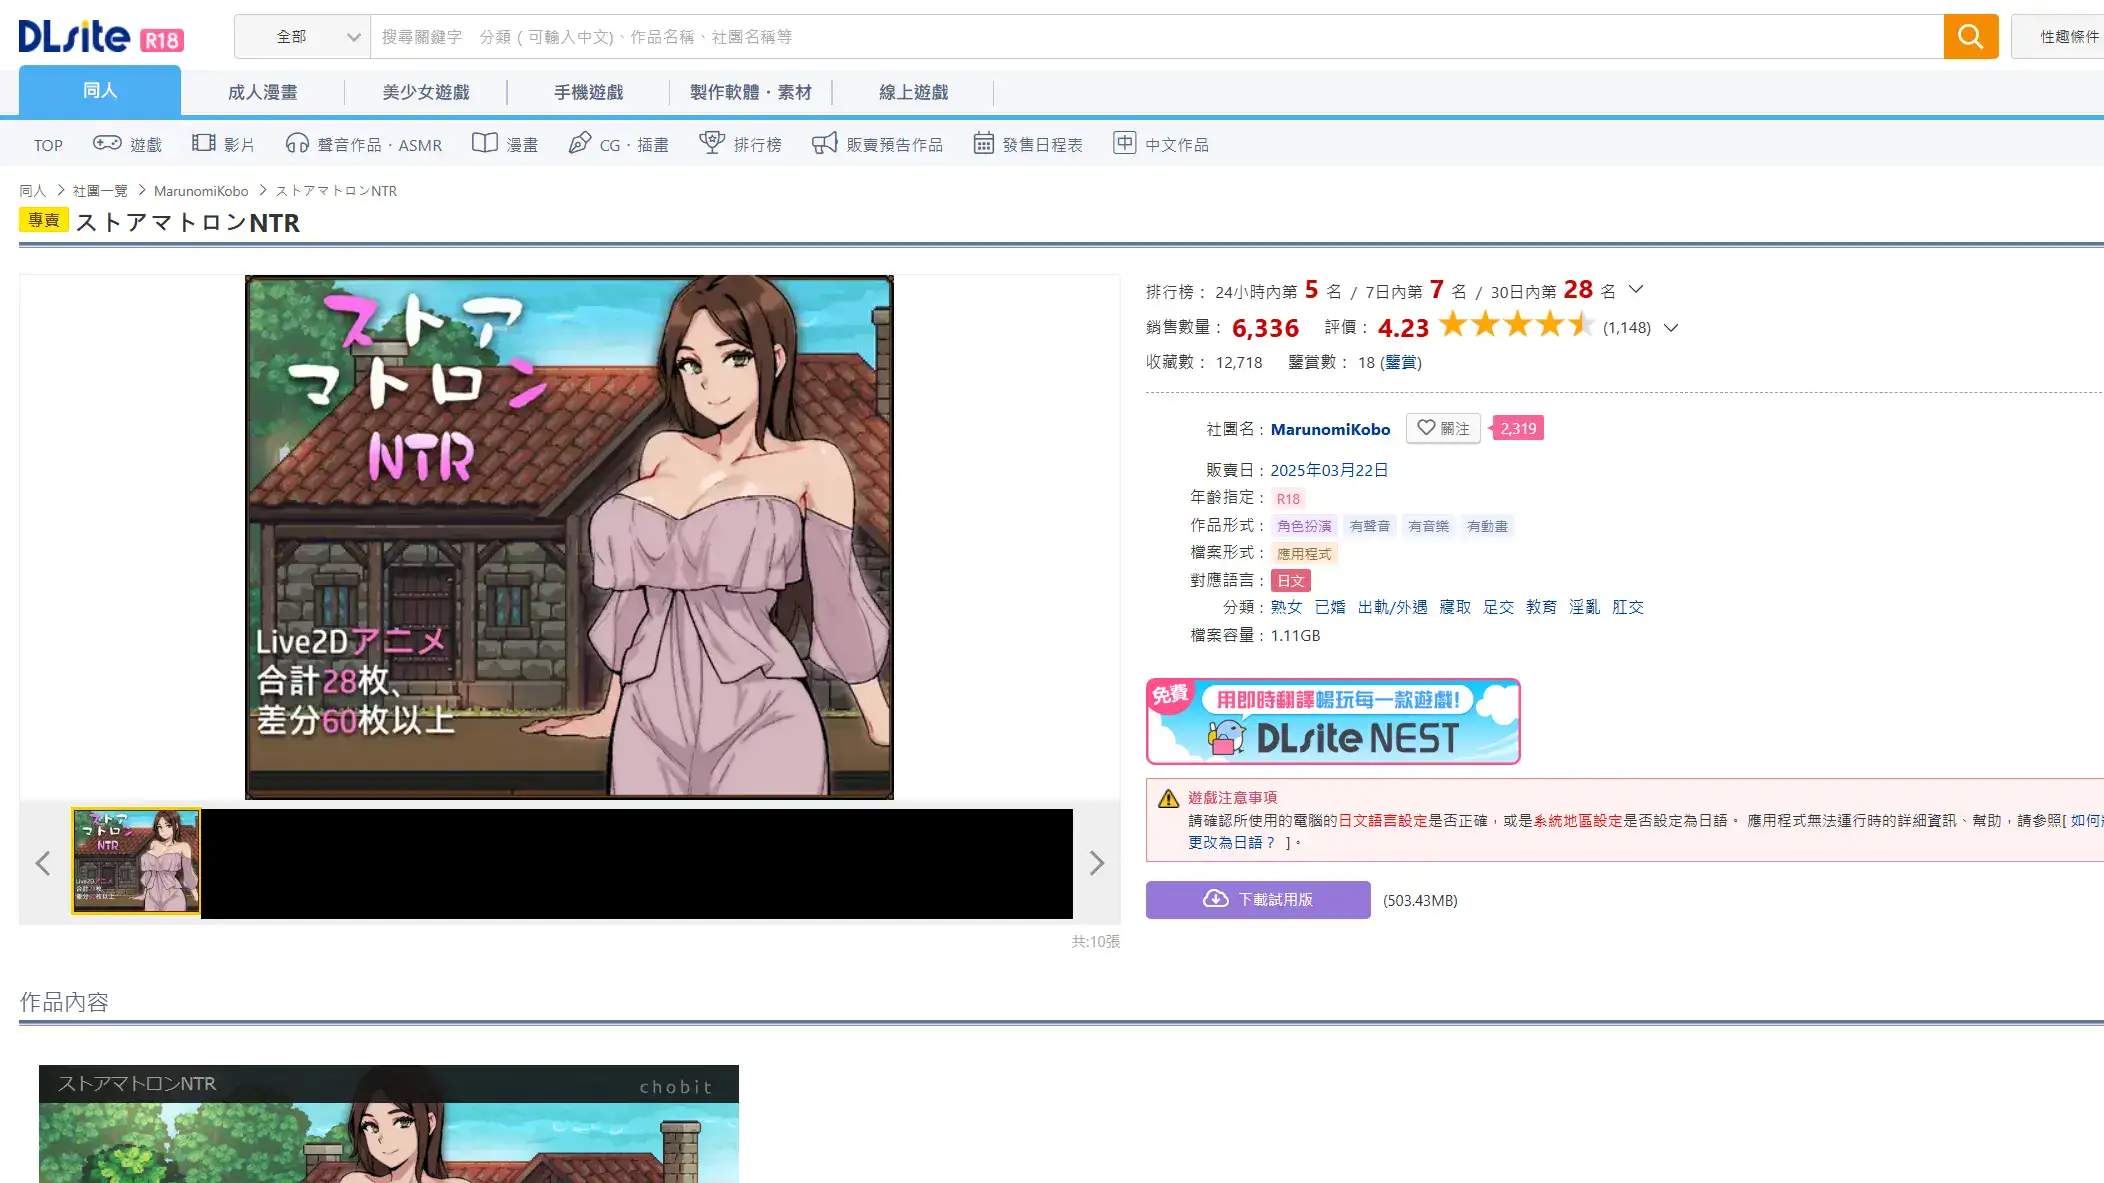2104x1183 pixels.
Task: Open the 中文作品 icon link
Action: (x=1161, y=144)
